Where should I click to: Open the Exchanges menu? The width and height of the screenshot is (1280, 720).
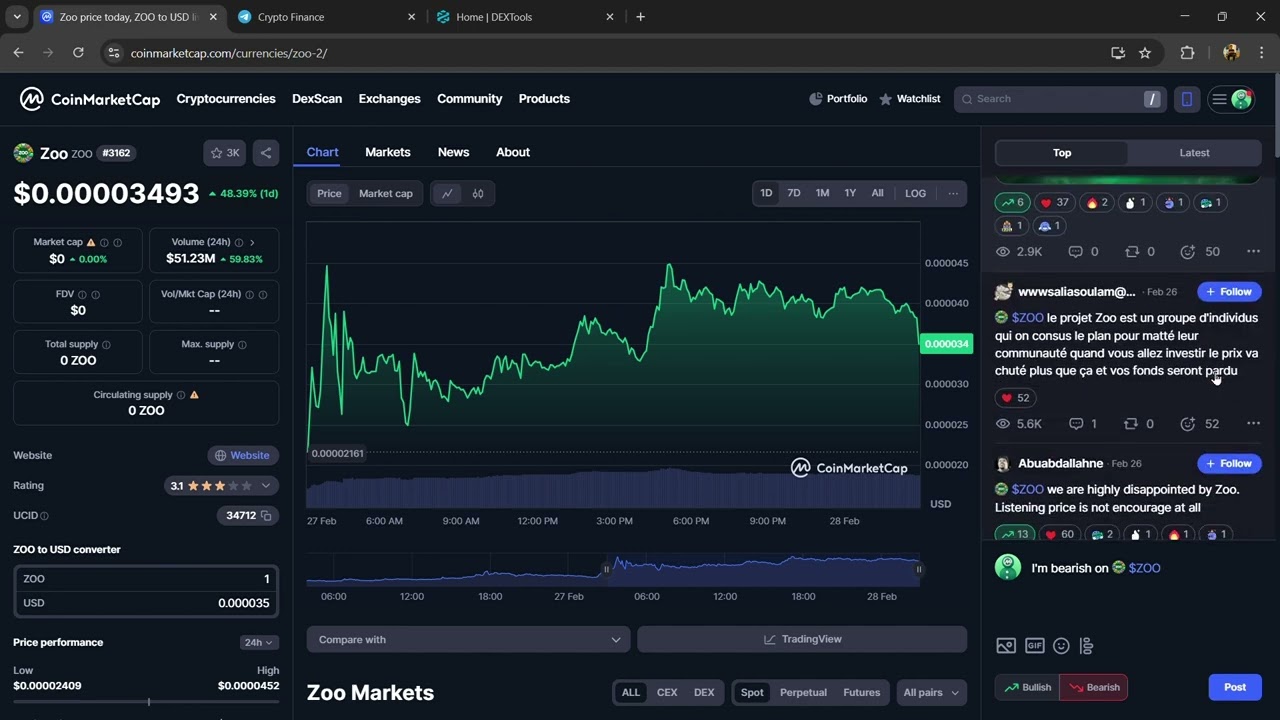(x=389, y=99)
